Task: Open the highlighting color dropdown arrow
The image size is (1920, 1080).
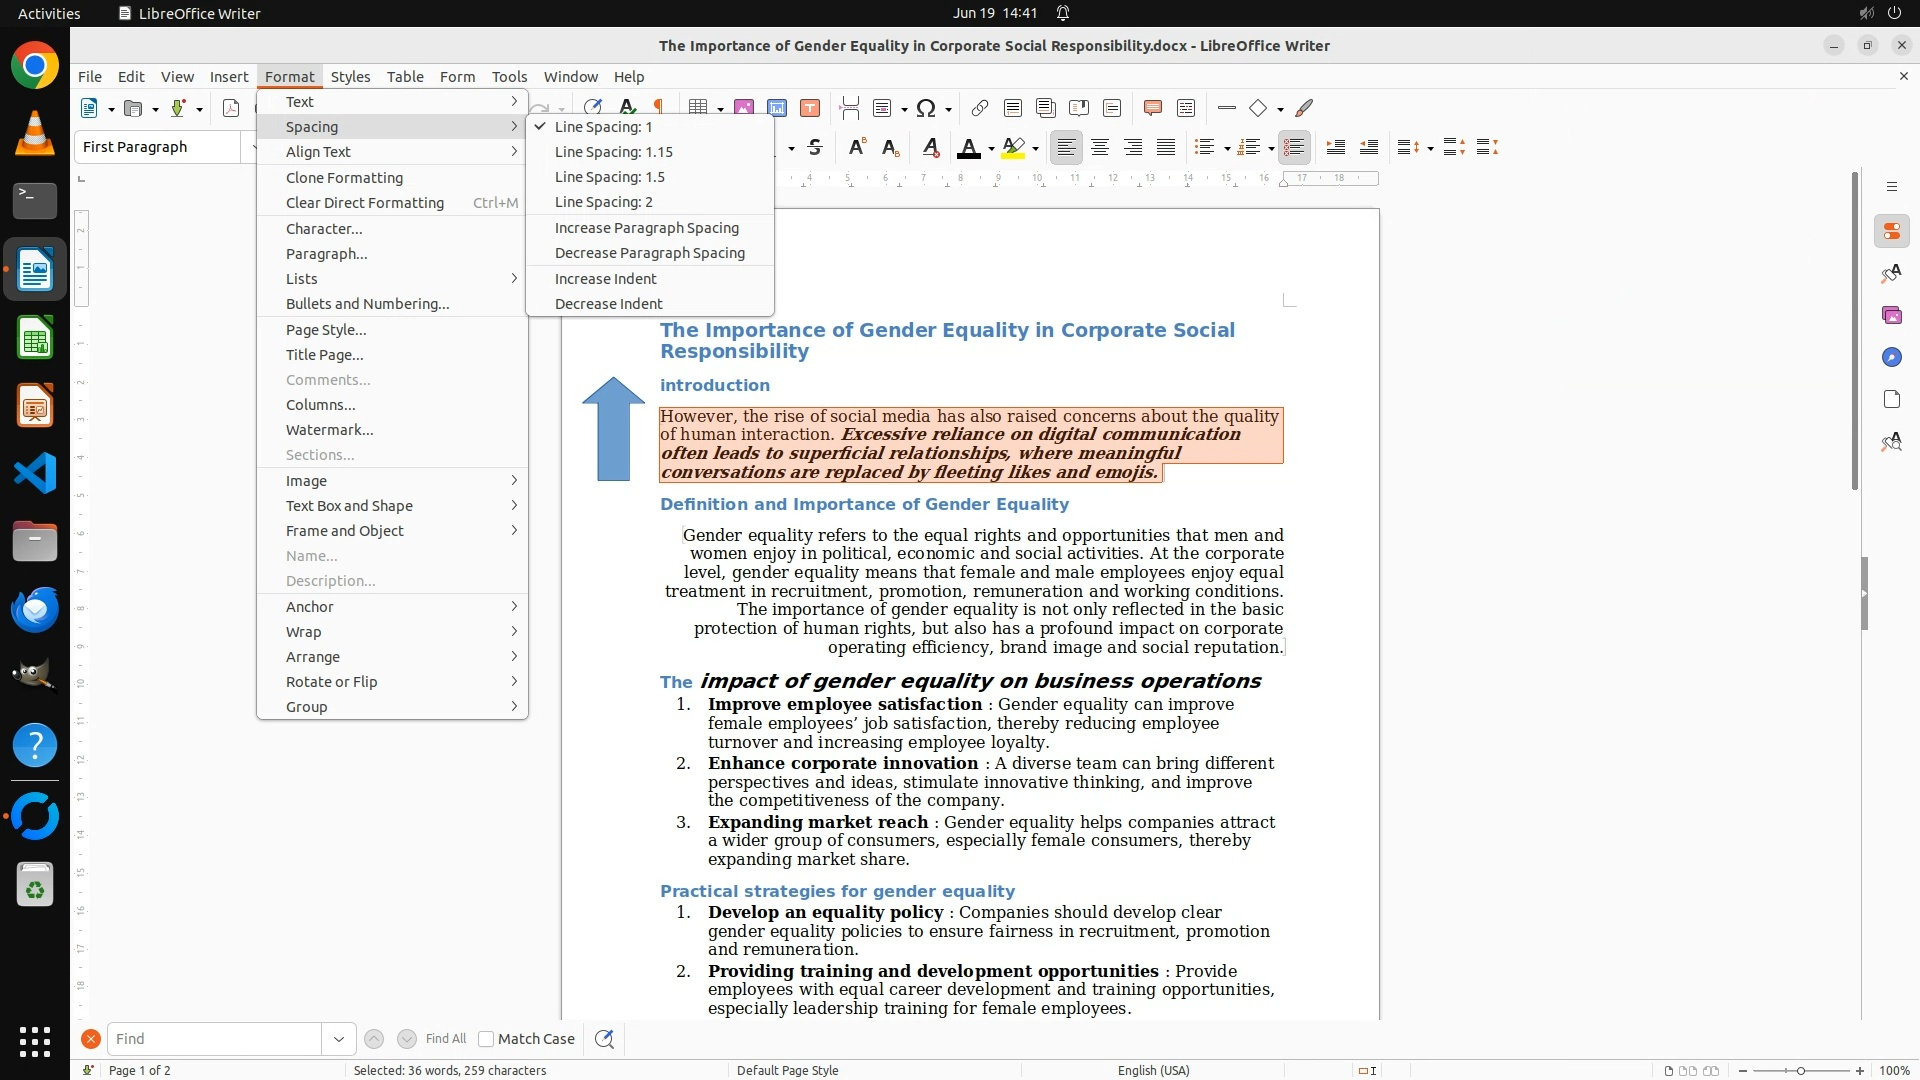Action: tap(1036, 149)
